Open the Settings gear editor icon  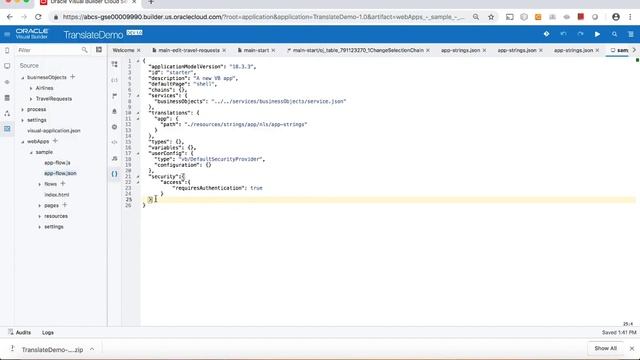(114, 127)
